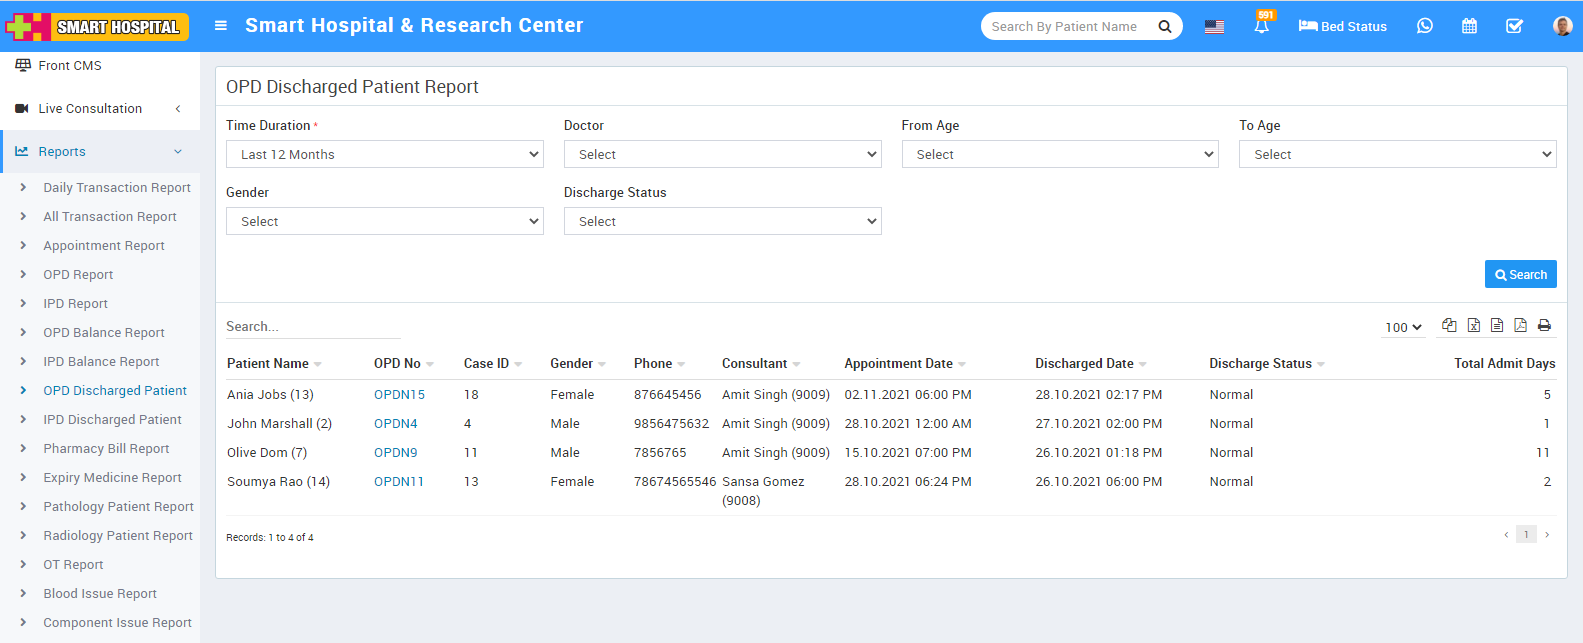Image resolution: width=1583 pixels, height=643 pixels.
Task: Open the To Age dropdown
Action: pos(1398,154)
